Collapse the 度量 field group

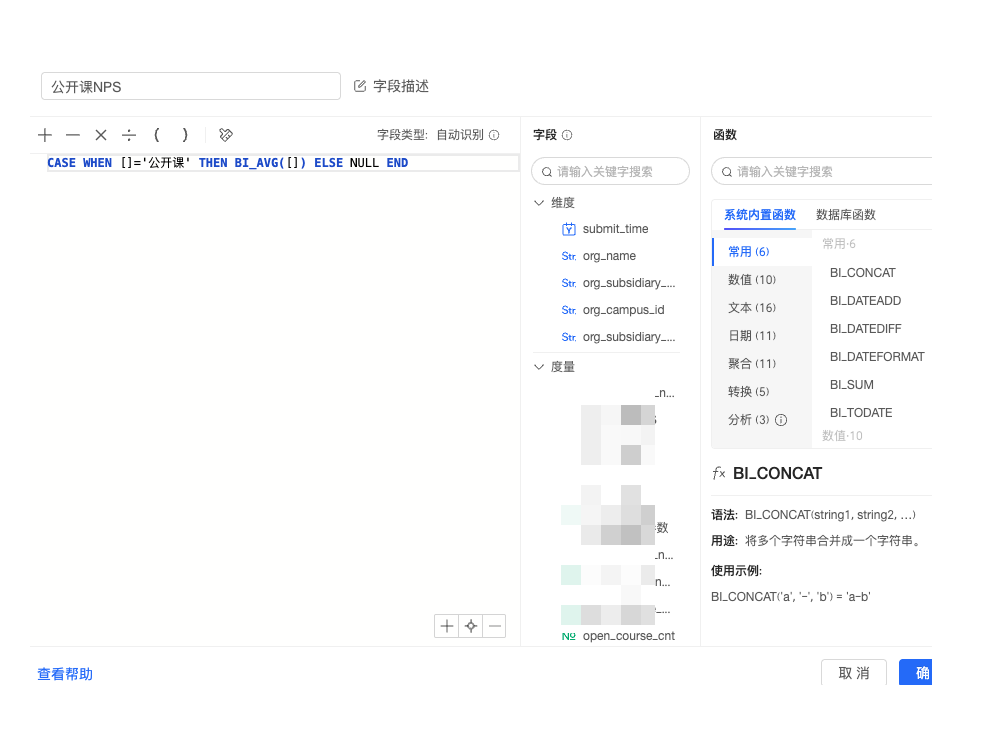(x=540, y=367)
